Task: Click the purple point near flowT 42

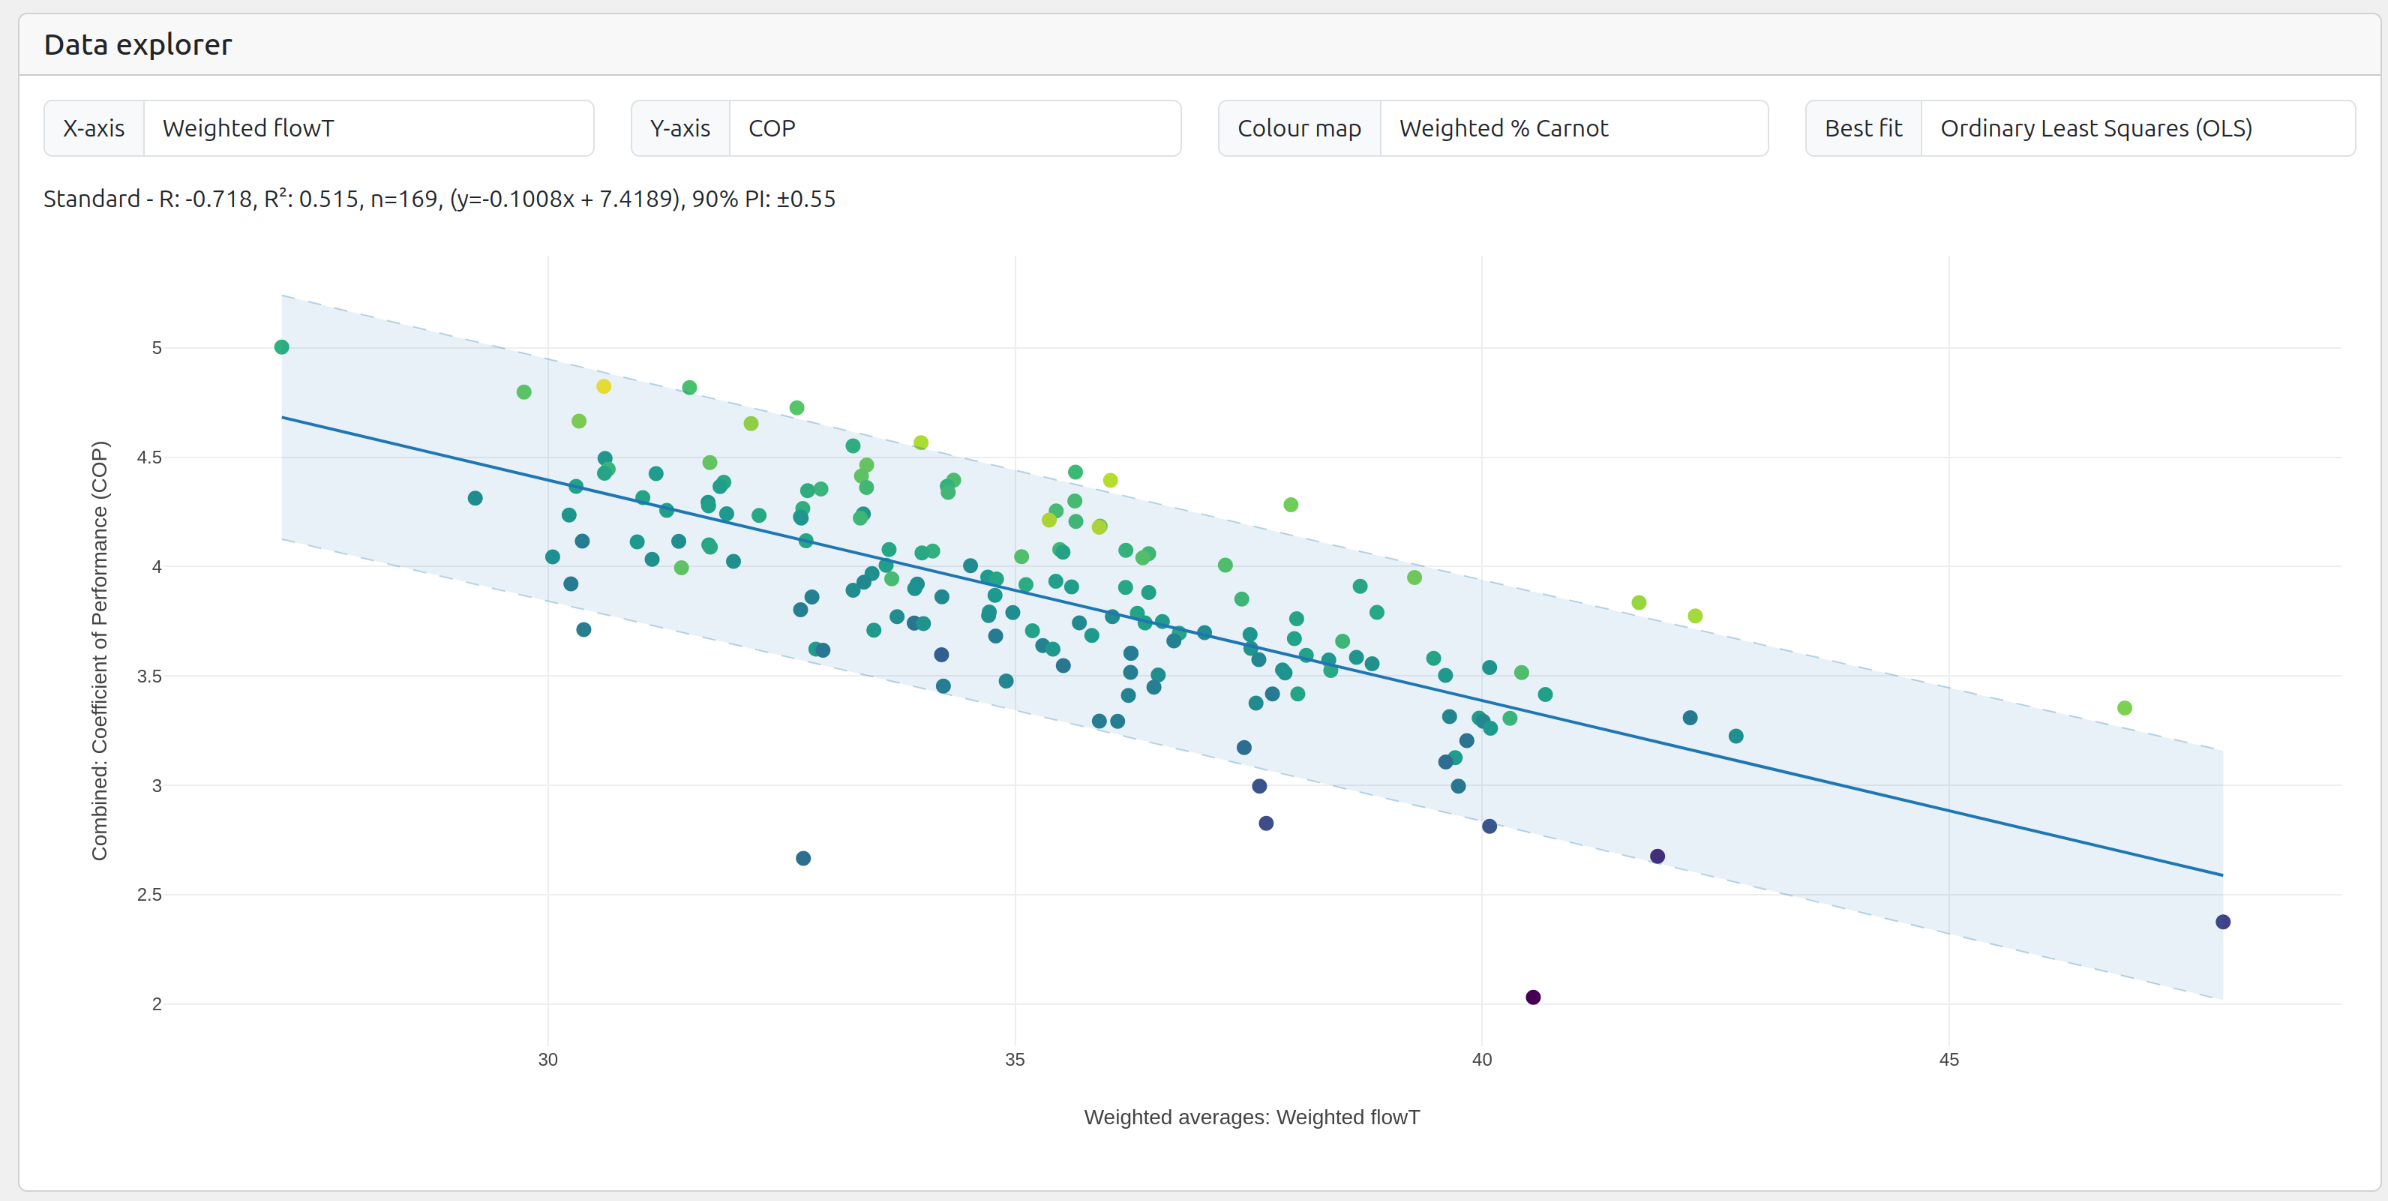Action: point(1657,856)
